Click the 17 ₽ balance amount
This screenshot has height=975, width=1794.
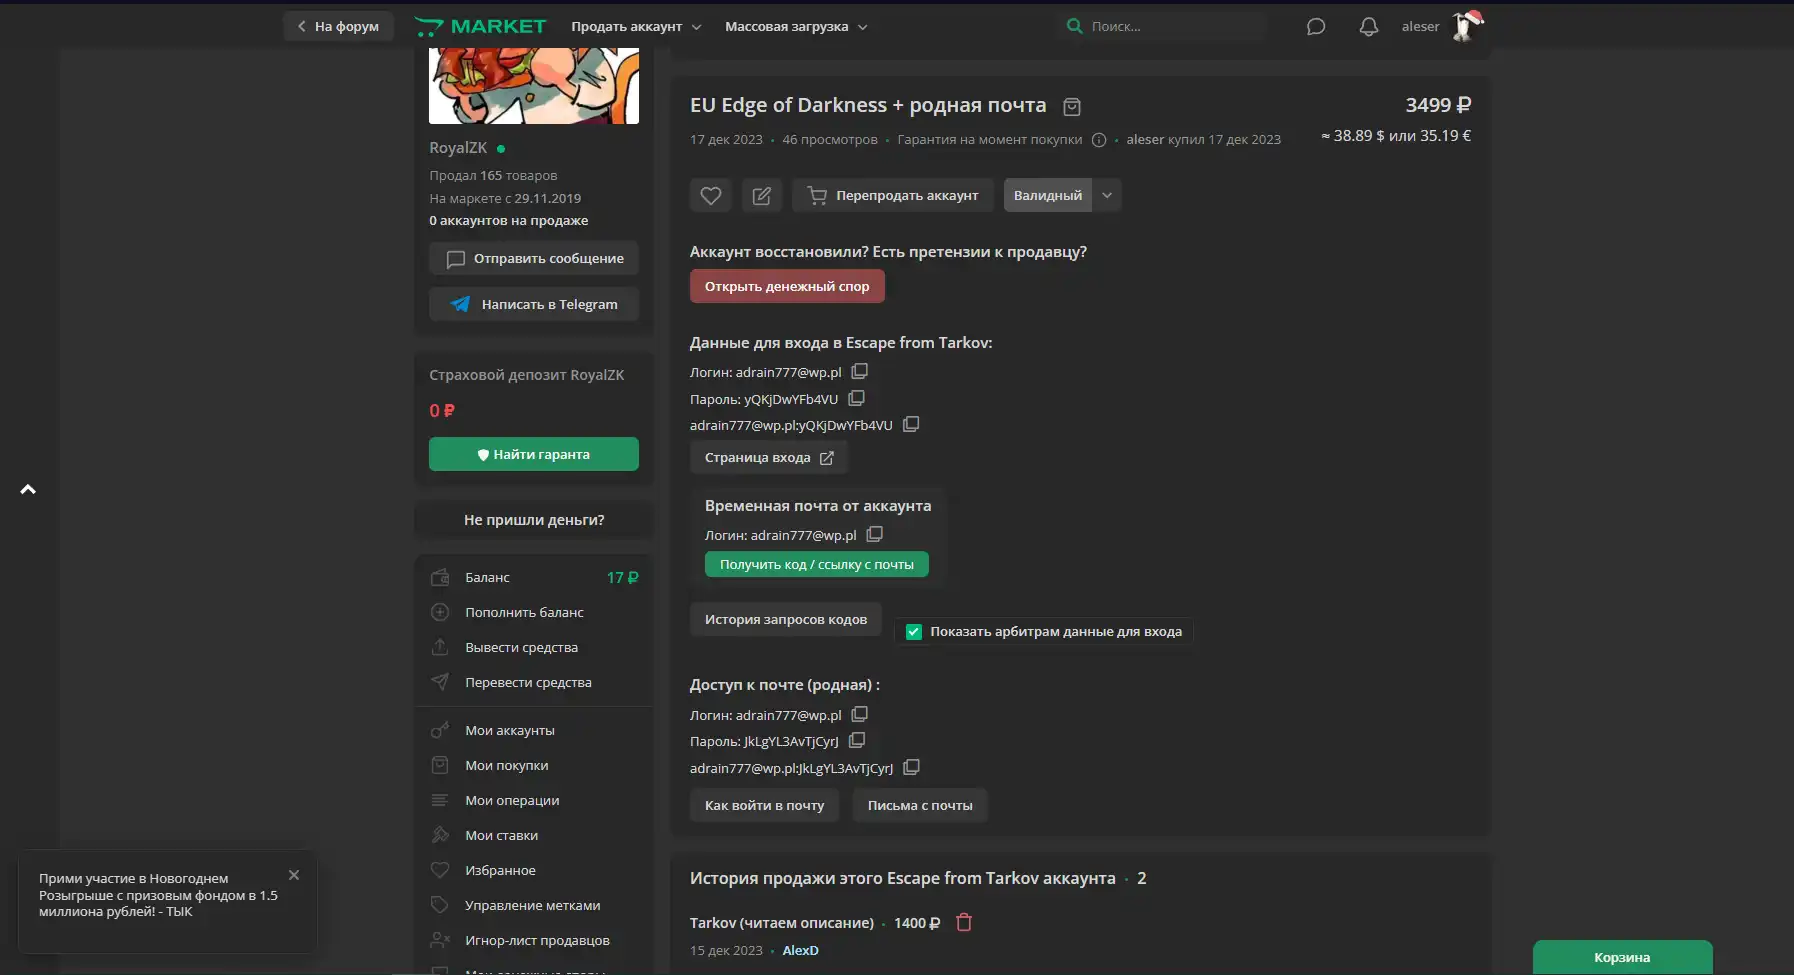pos(622,577)
